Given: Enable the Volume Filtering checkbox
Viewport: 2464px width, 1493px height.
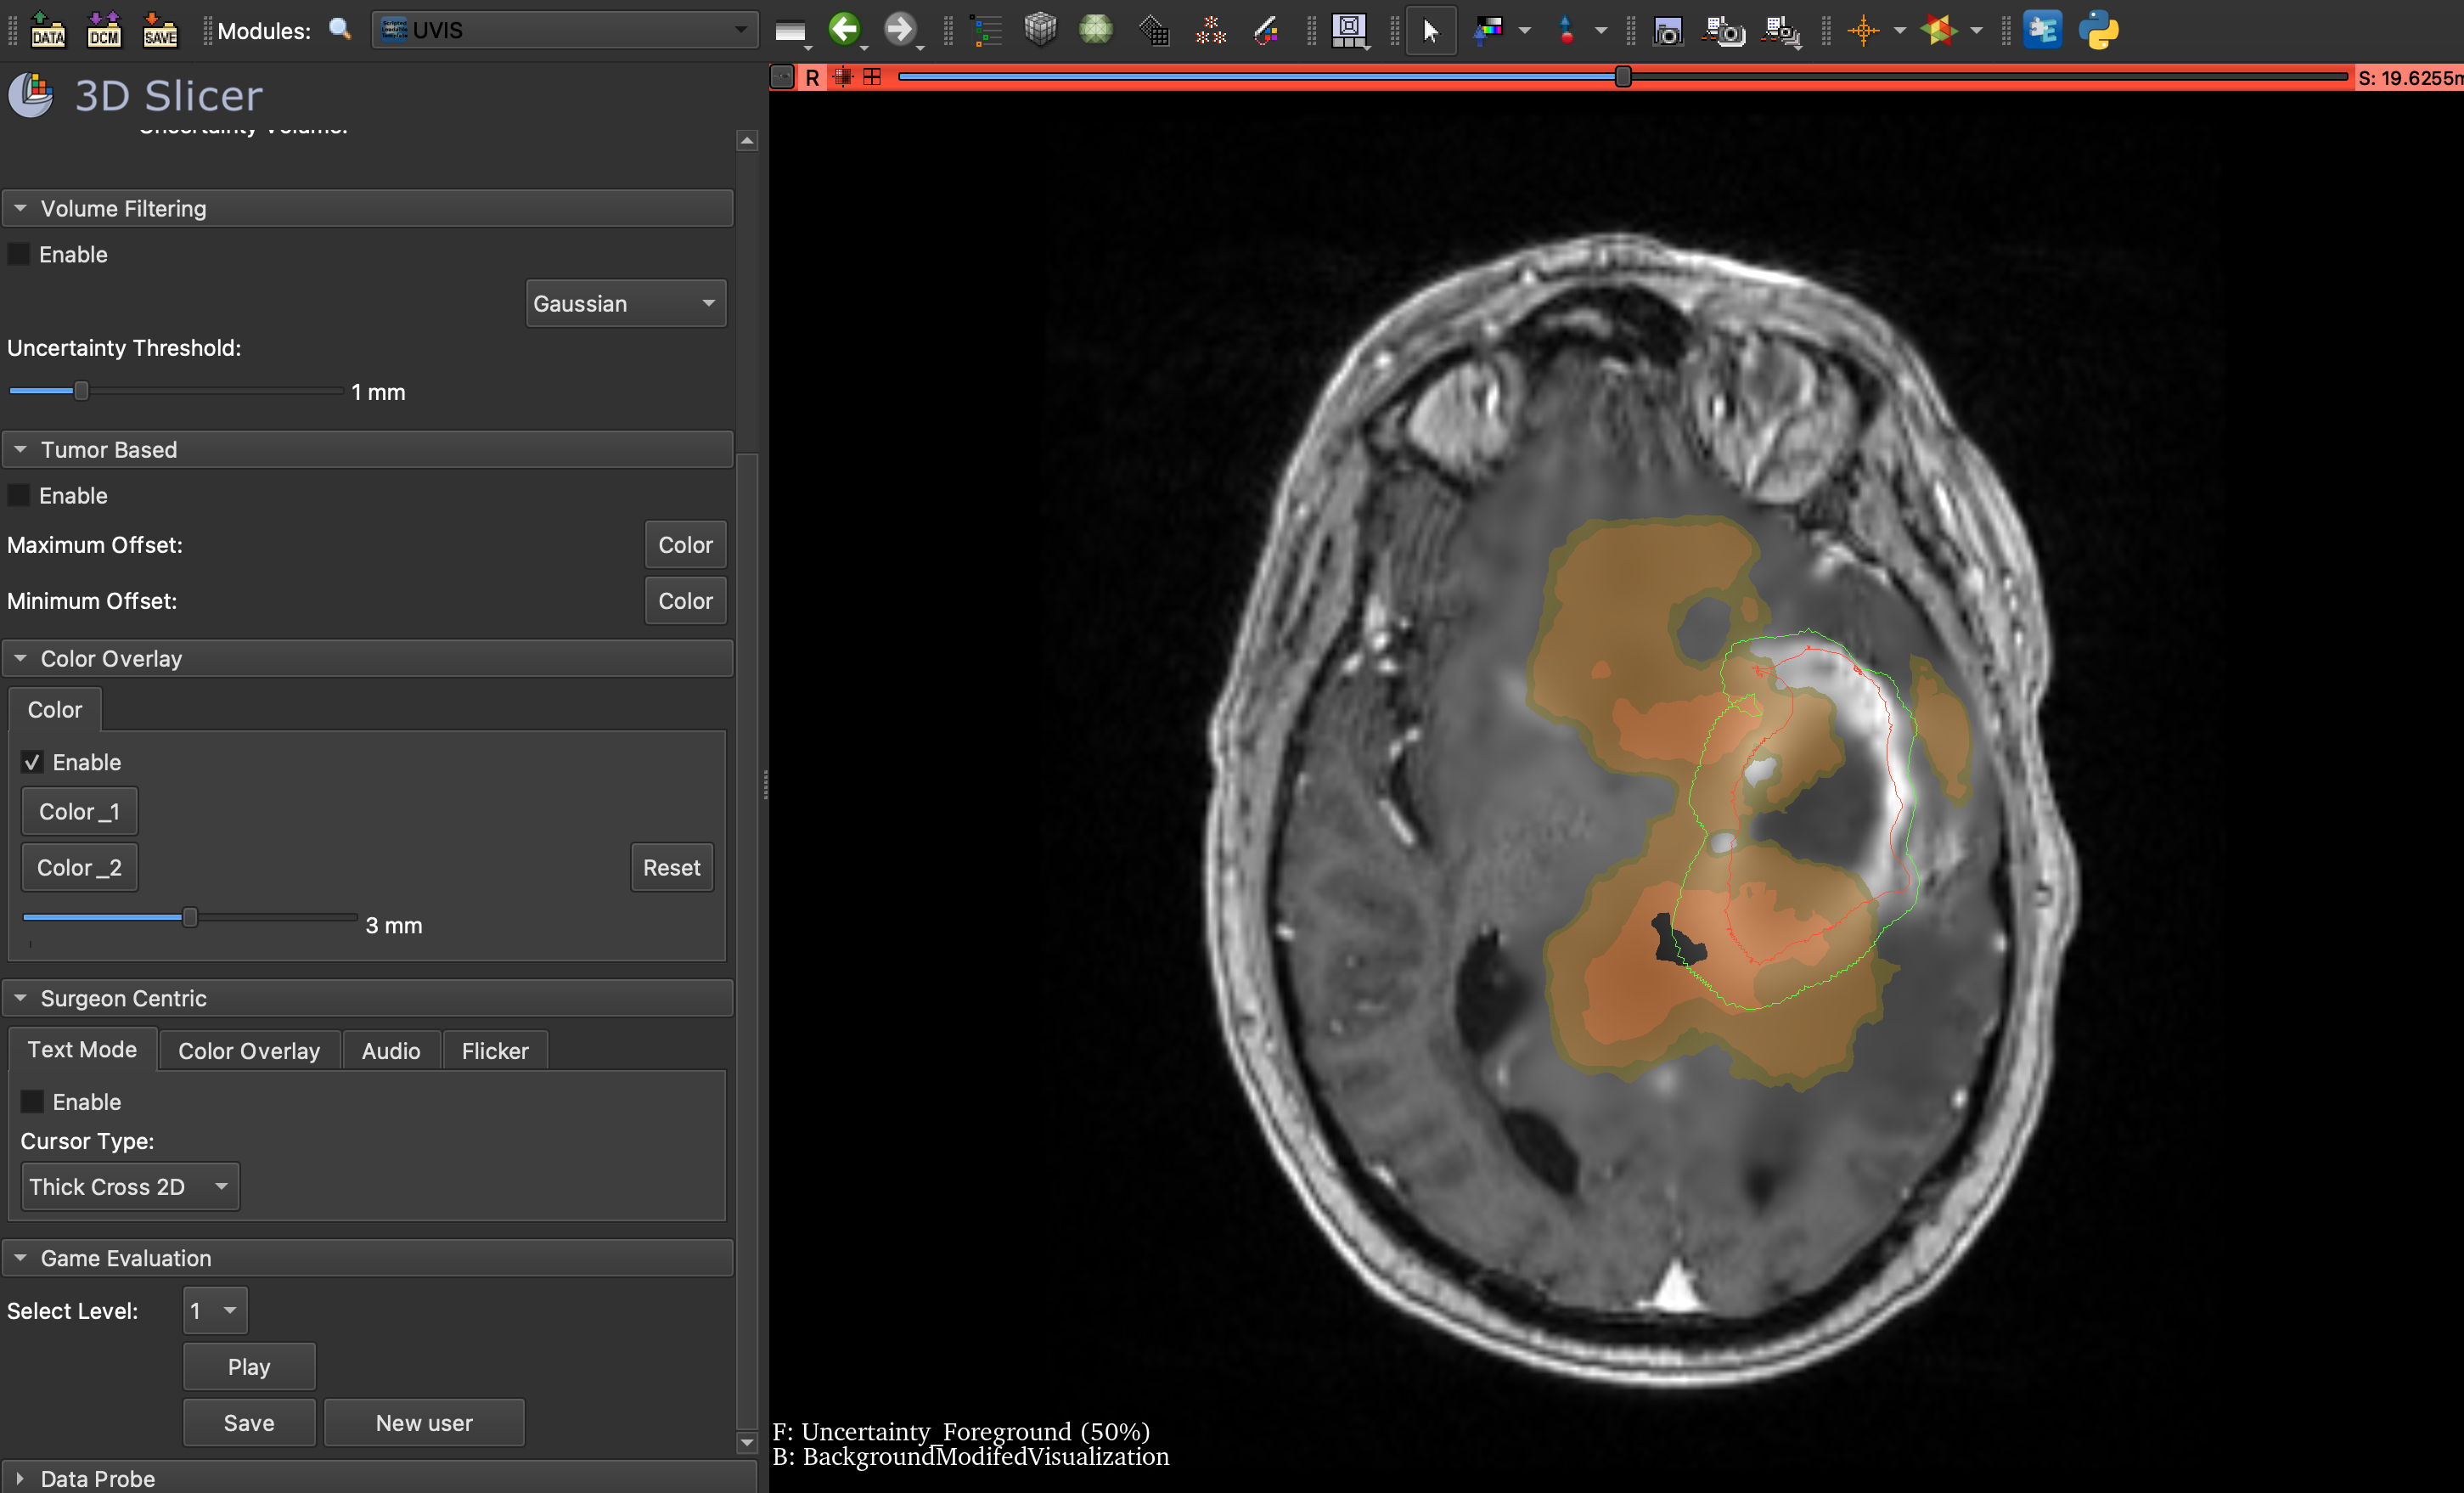Looking at the screenshot, I should (x=19, y=254).
